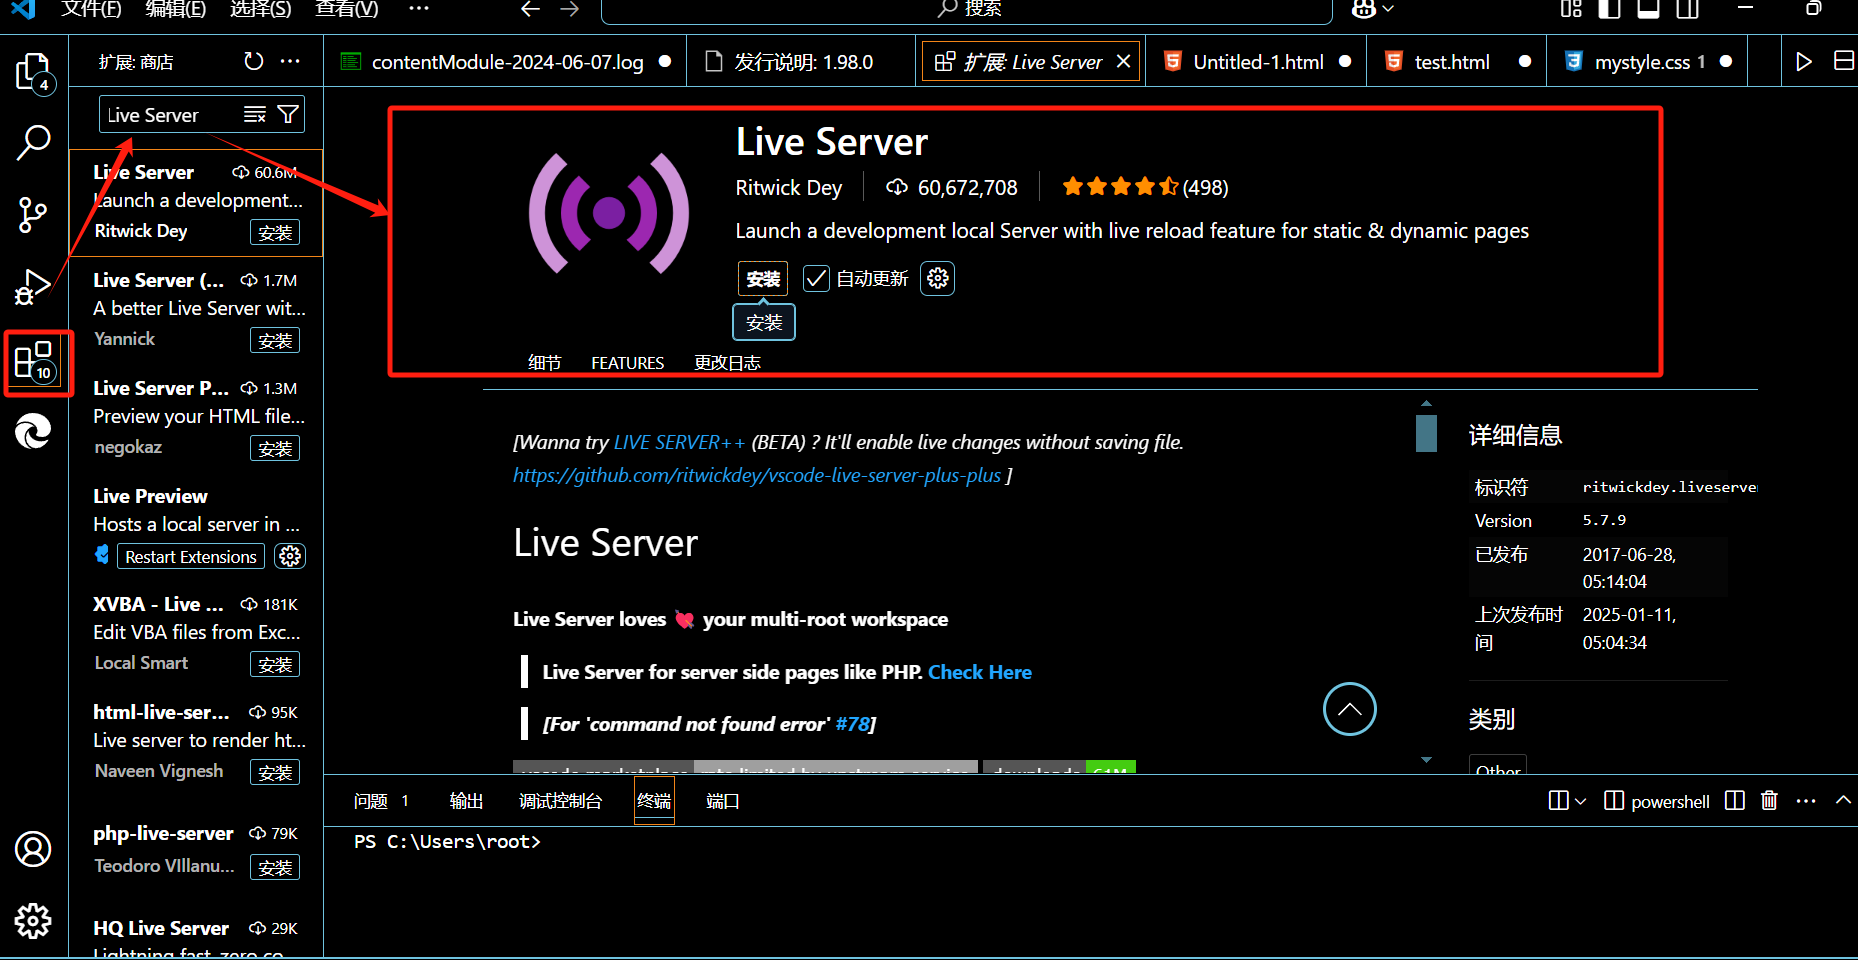1858x960 pixels.
Task: Expand the Copilot dropdown chevron
Action: (x=1387, y=9)
